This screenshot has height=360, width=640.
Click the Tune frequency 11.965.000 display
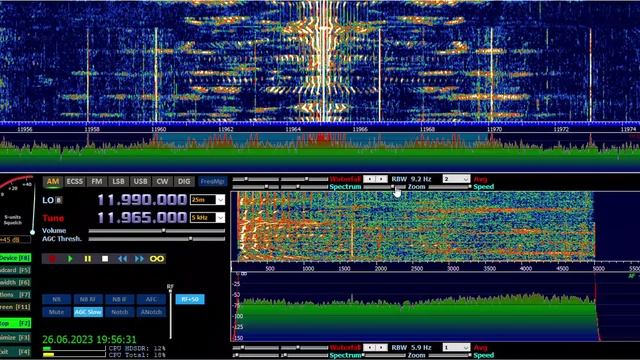[x=142, y=218]
